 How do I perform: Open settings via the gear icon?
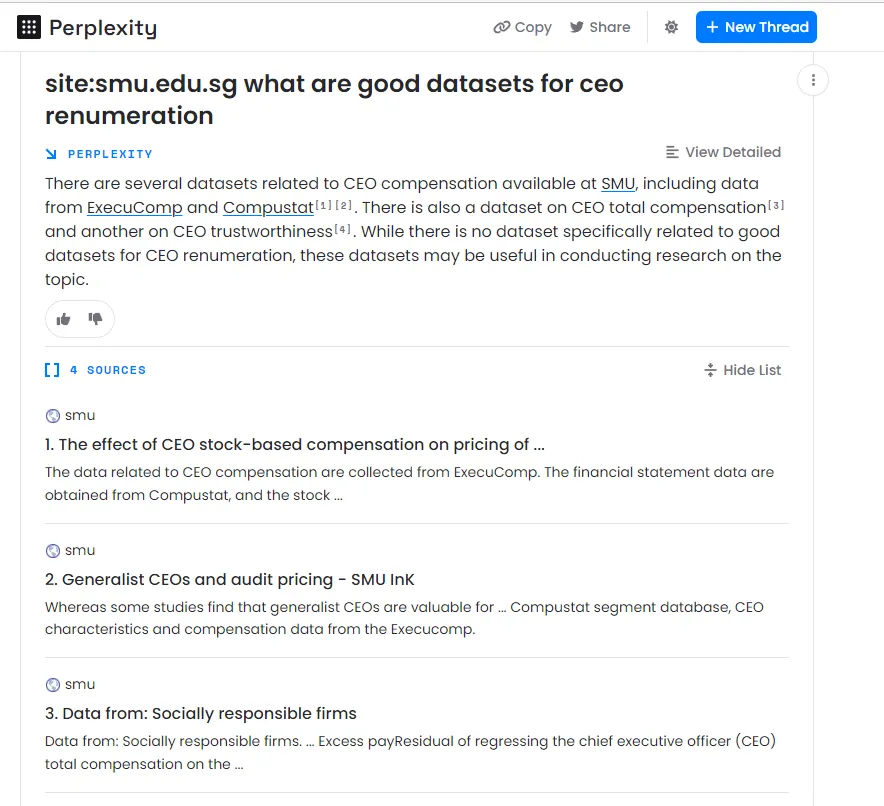click(671, 27)
